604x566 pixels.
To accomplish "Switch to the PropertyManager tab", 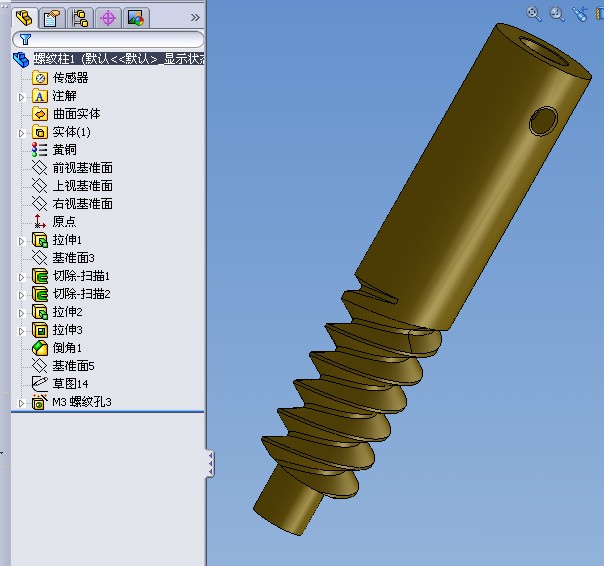I will (52, 18).
